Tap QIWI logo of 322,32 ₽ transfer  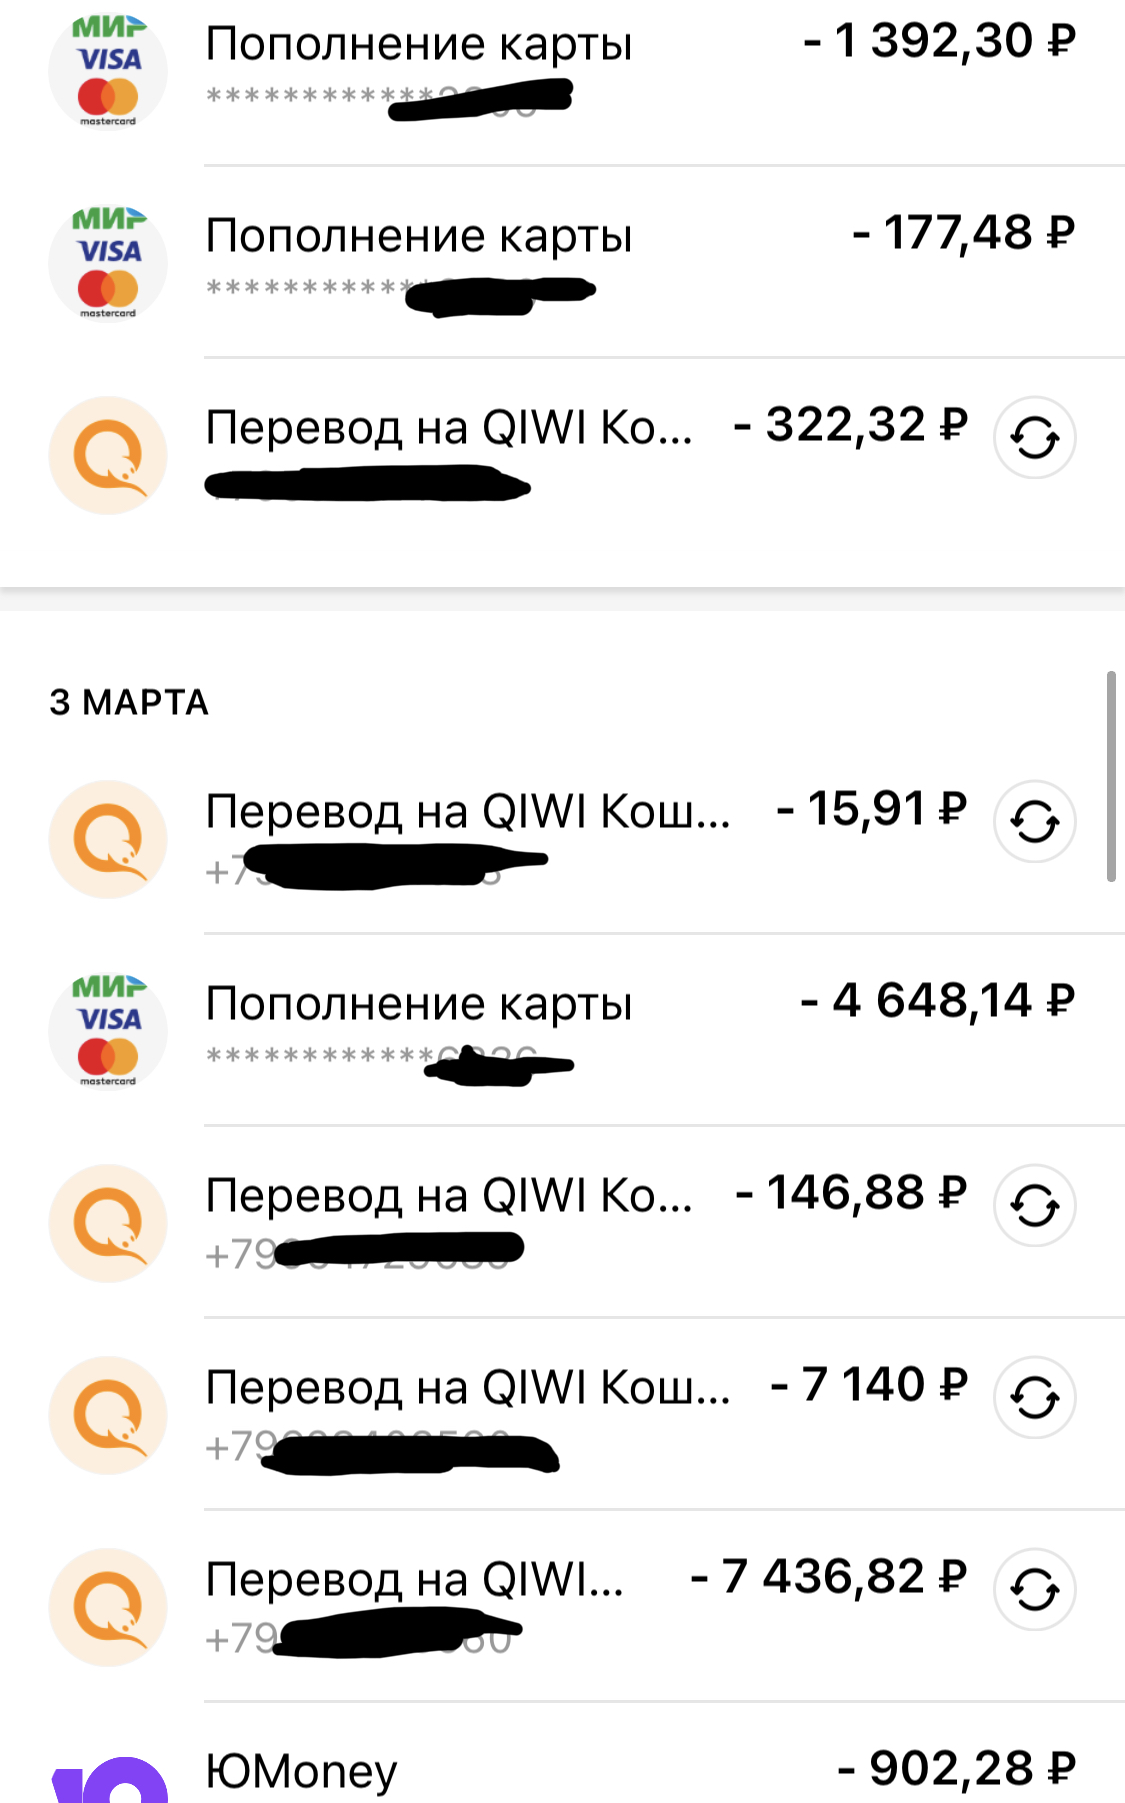click(108, 455)
